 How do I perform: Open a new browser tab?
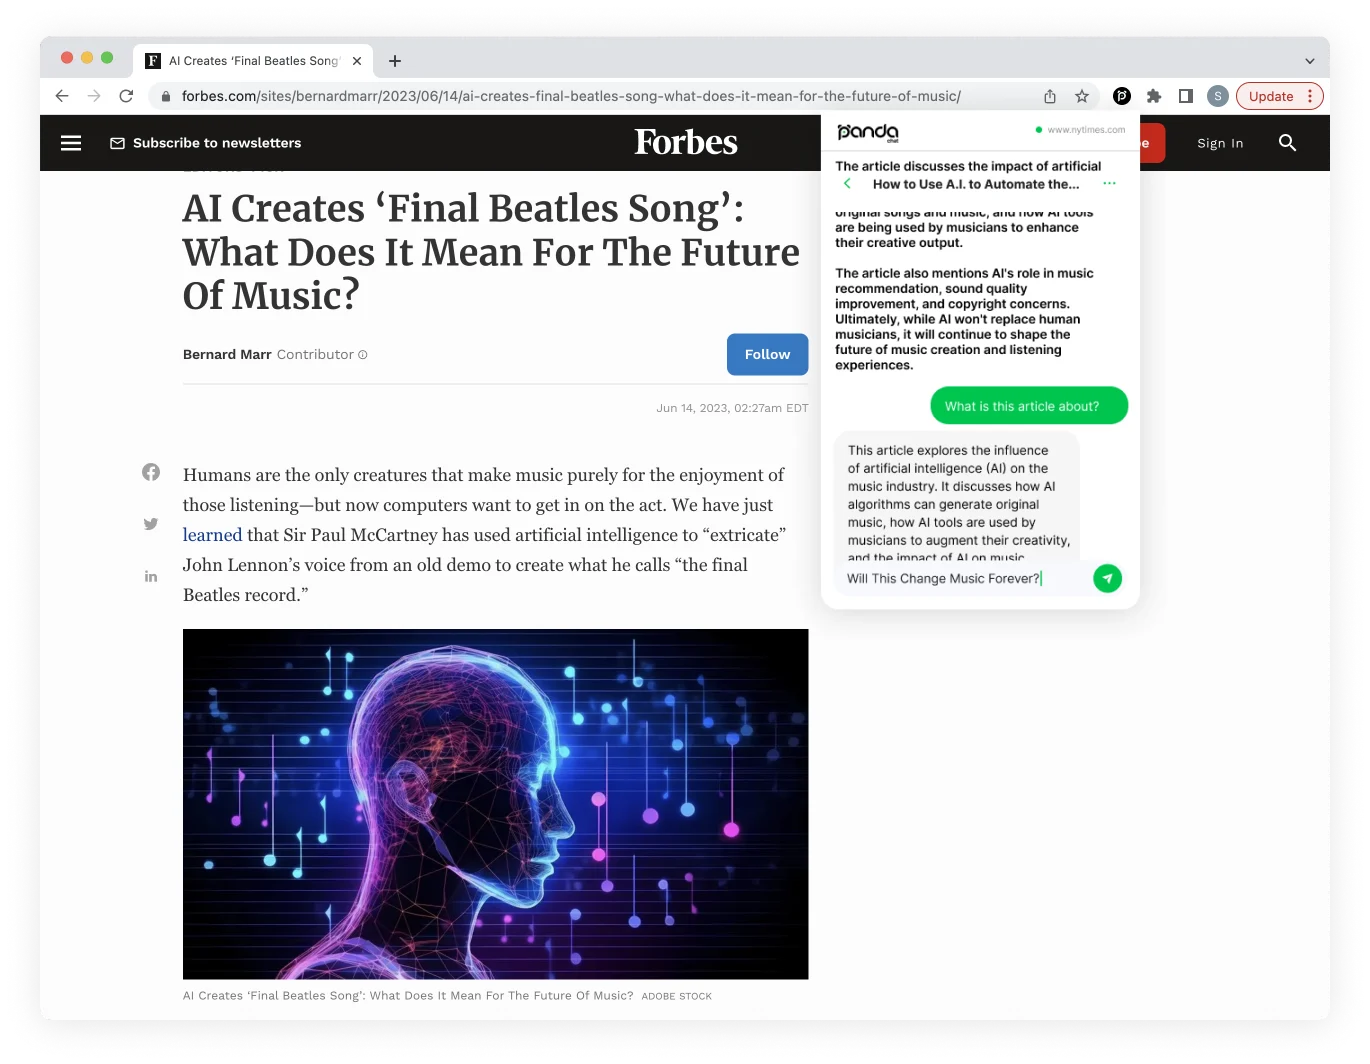[395, 61]
